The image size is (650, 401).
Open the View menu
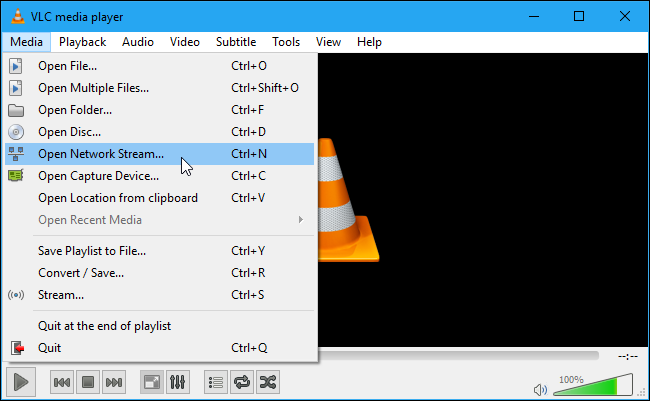coord(328,42)
